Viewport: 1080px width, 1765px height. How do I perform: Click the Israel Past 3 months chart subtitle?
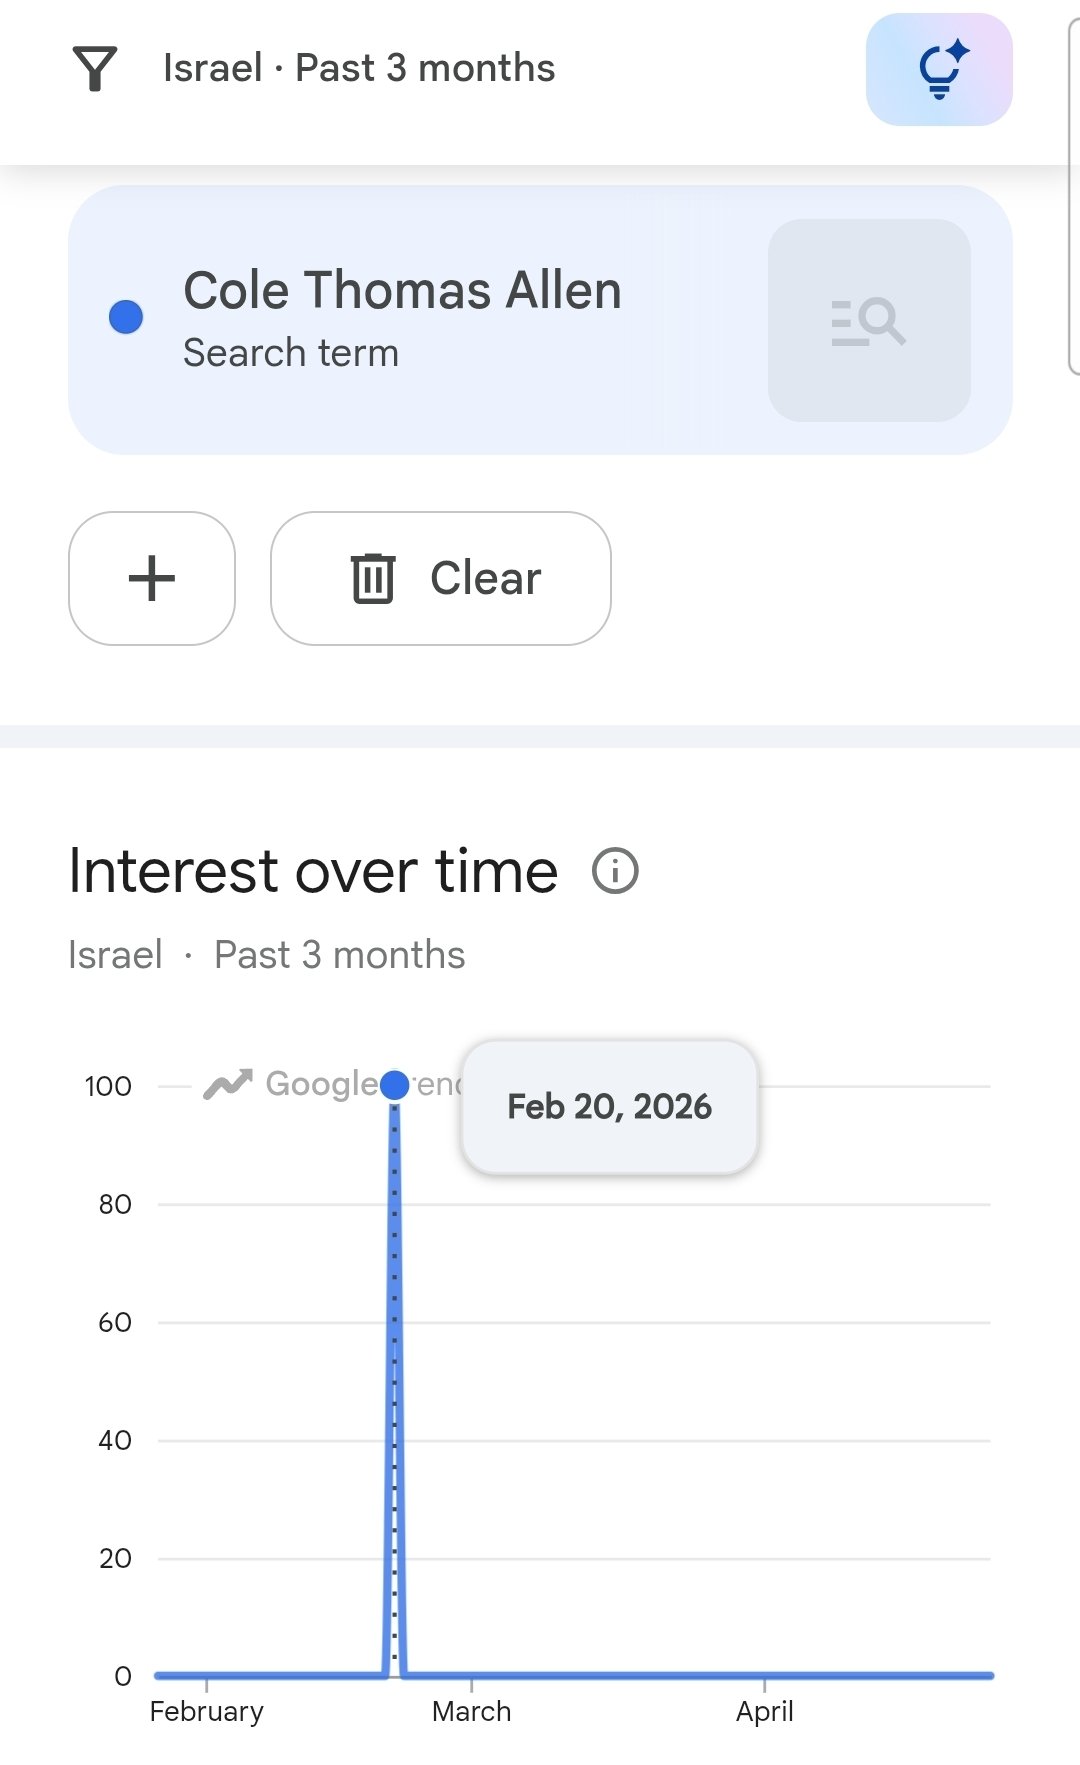pos(266,955)
